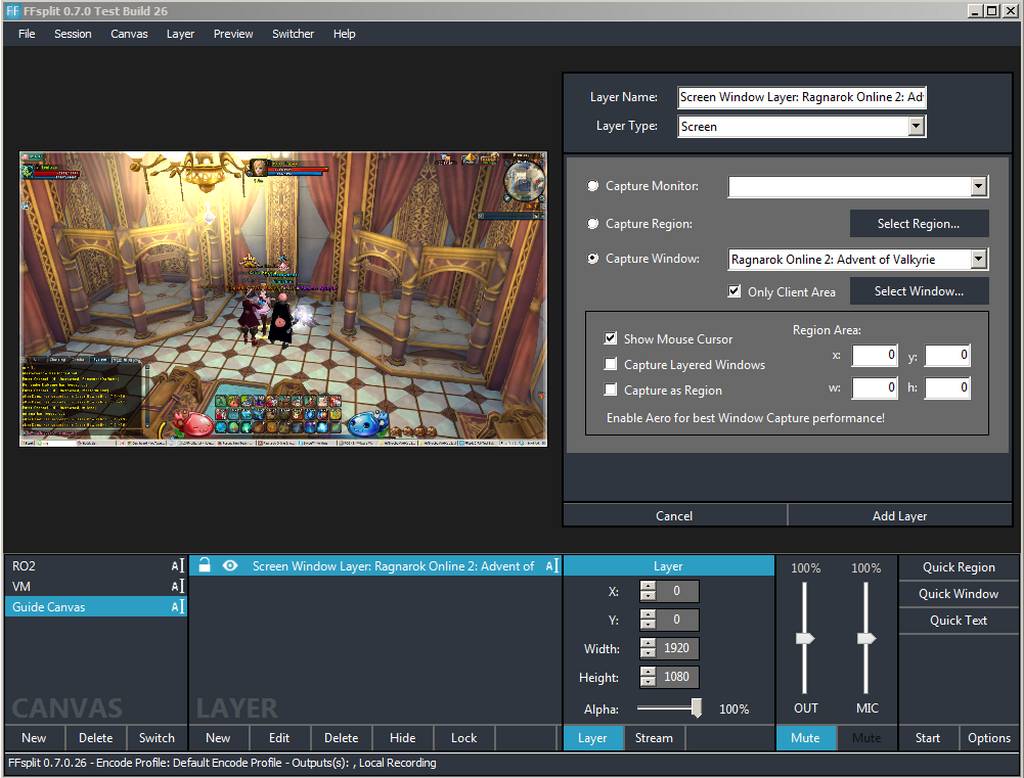Create a New layer
This screenshot has height=778, width=1024.
tap(218, 737)
